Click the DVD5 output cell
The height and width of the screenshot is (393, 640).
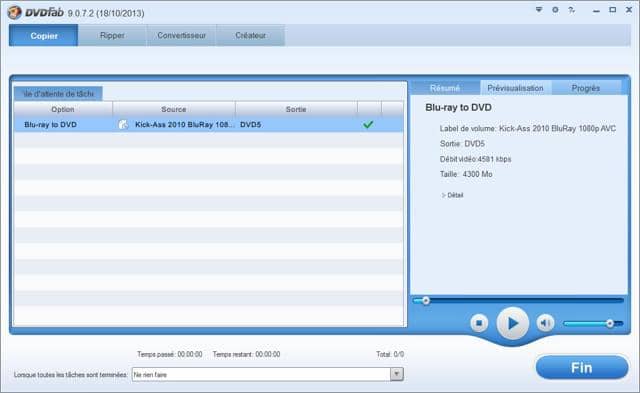tap(251, 124)
